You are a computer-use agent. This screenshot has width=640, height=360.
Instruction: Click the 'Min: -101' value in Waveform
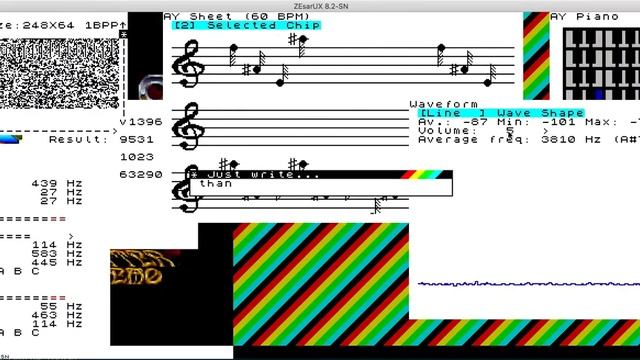click(536, 122)
